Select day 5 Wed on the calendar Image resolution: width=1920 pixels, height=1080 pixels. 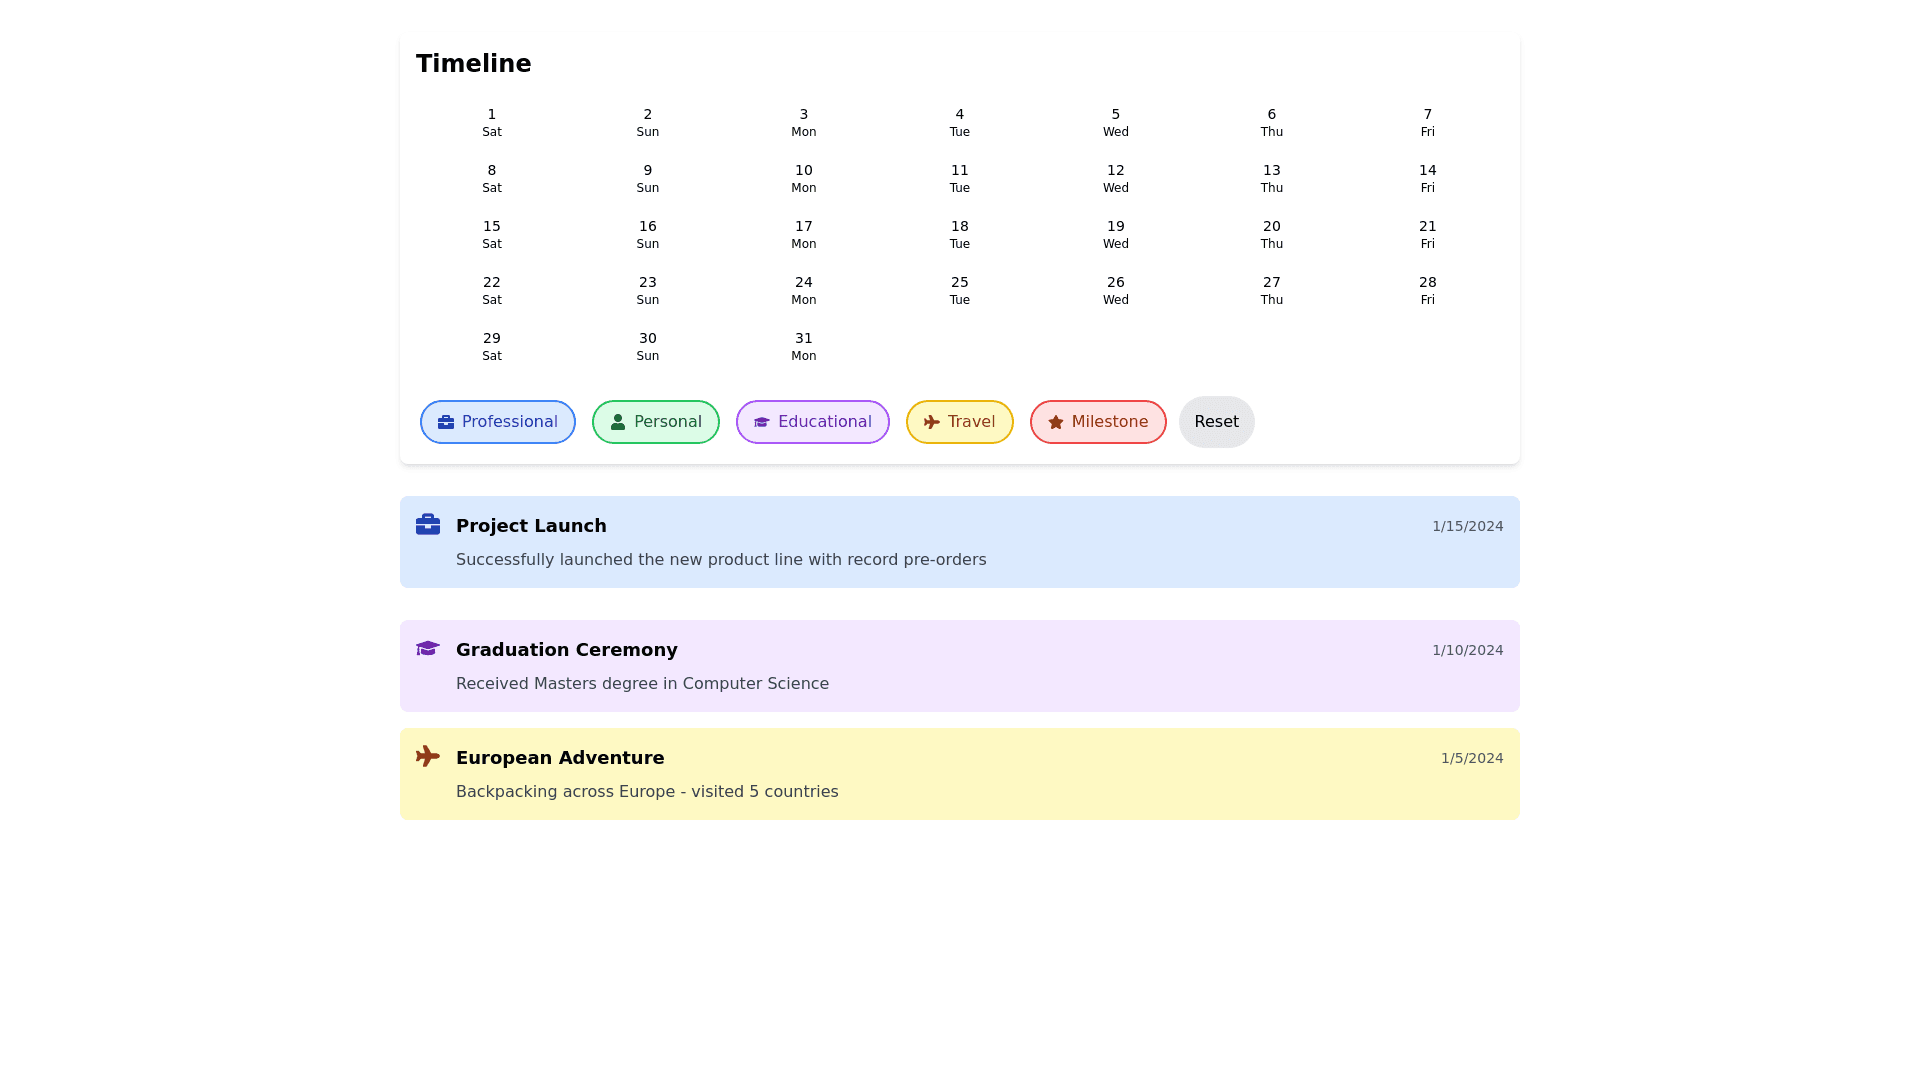click(x=1116, y=122)
